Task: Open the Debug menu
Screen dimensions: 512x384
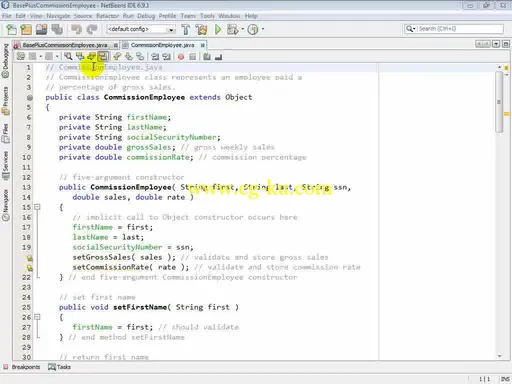Action: pyautogui.click(x=146, y=16)
